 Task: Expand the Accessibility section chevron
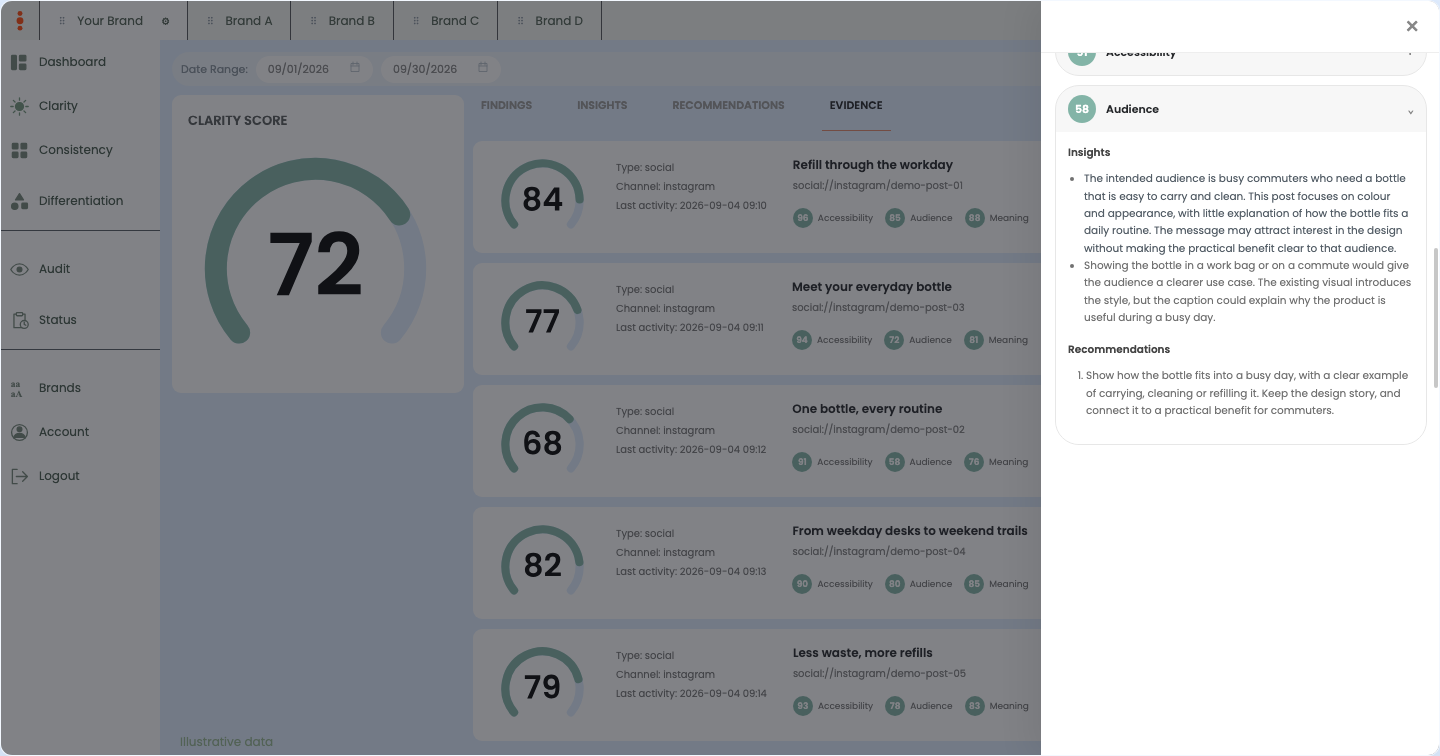click(1410, 53)
